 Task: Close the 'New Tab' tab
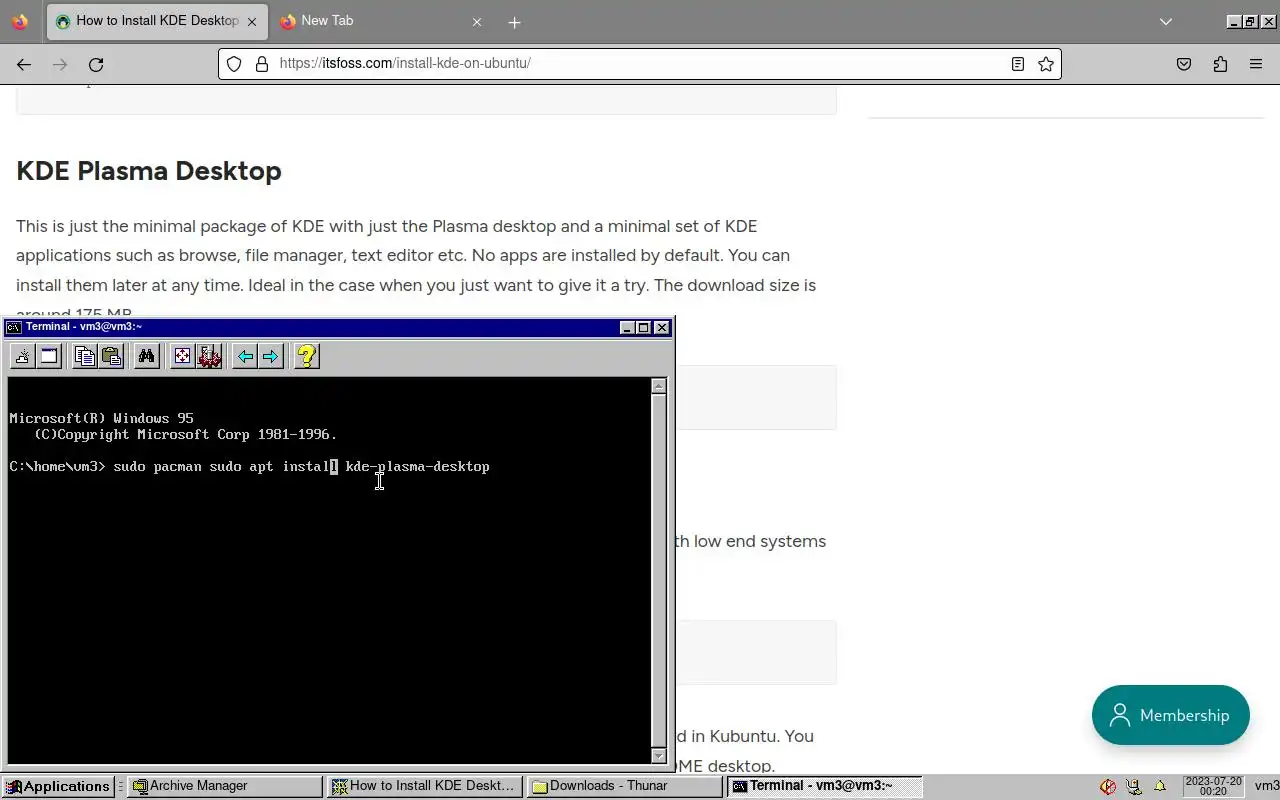477,22
